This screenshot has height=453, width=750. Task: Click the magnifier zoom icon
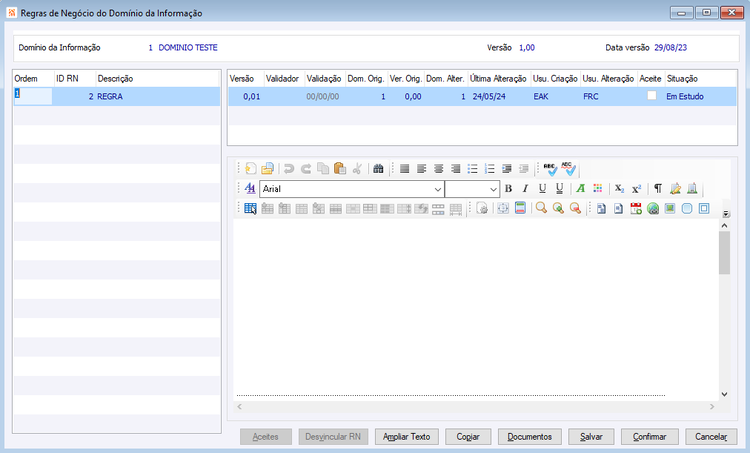[541, 208]
